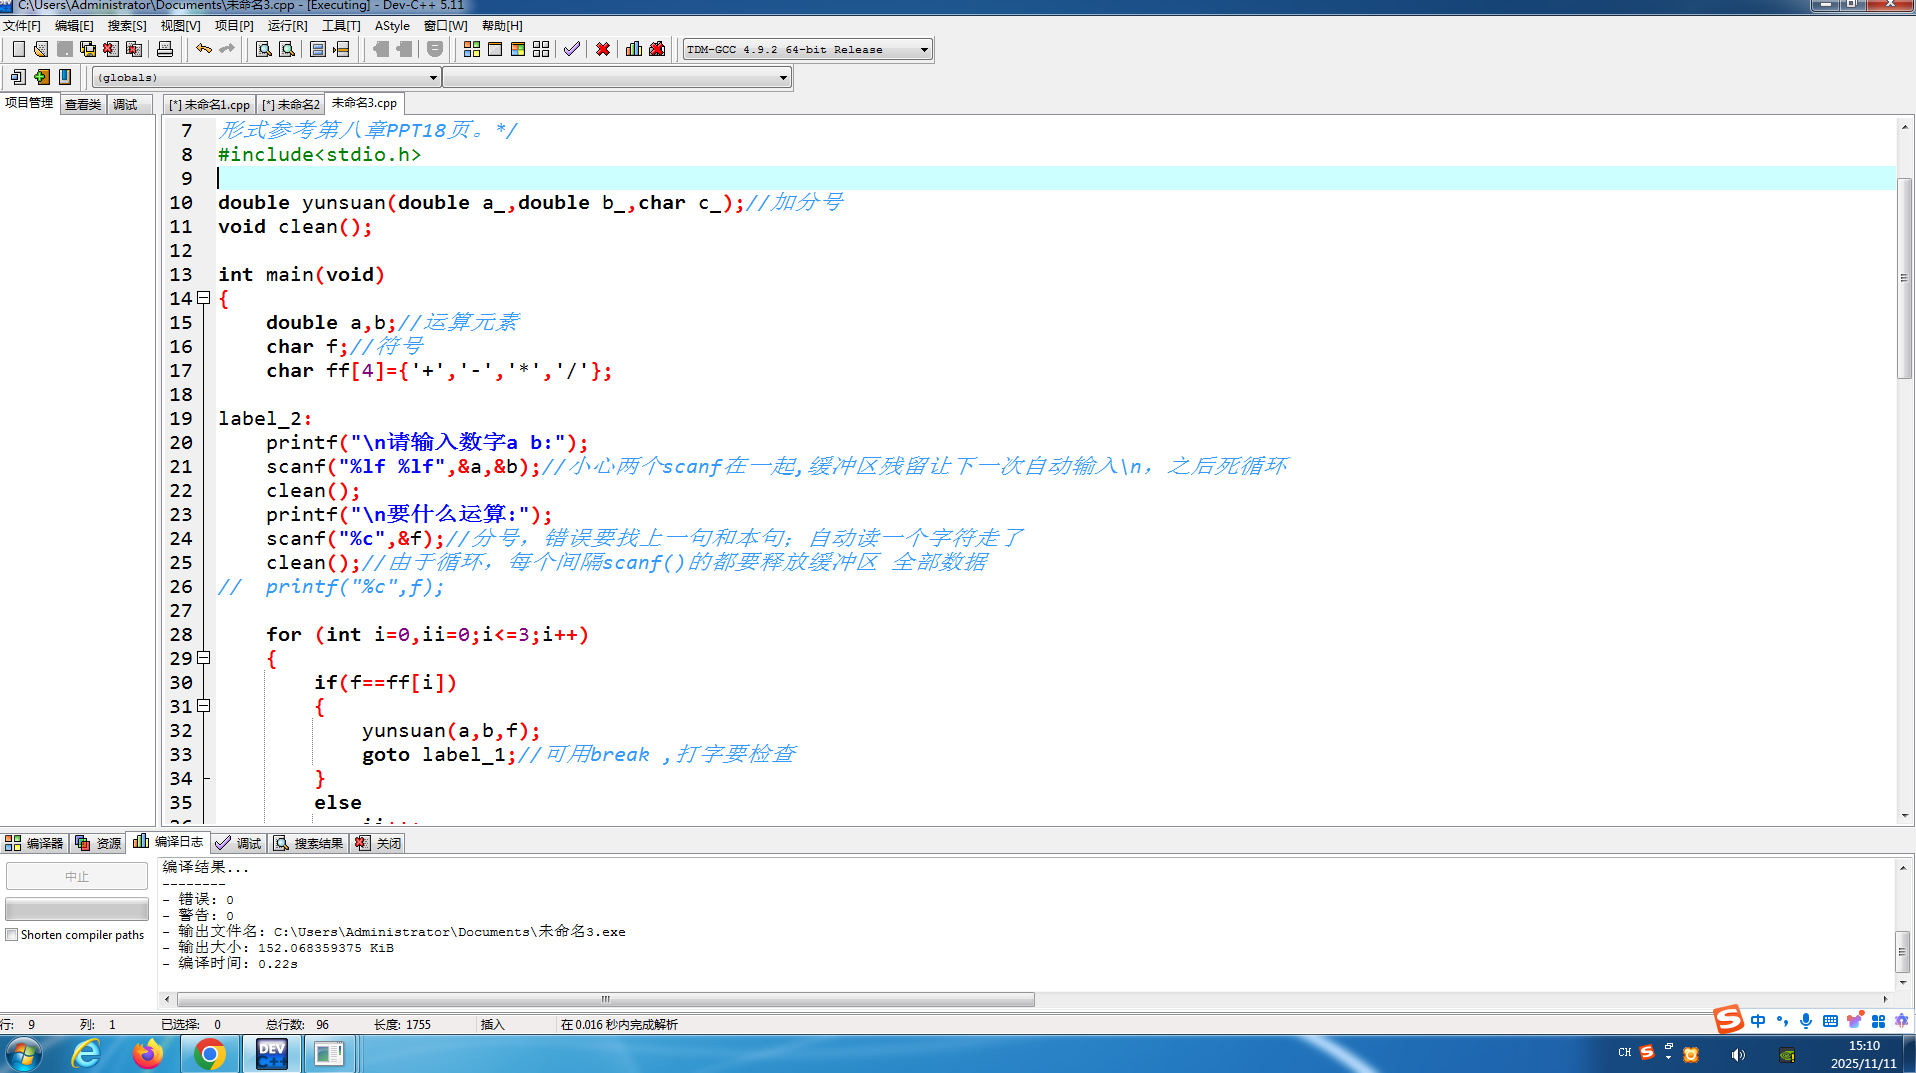Open the 资源 bottom panel tab

pos(98,843)
